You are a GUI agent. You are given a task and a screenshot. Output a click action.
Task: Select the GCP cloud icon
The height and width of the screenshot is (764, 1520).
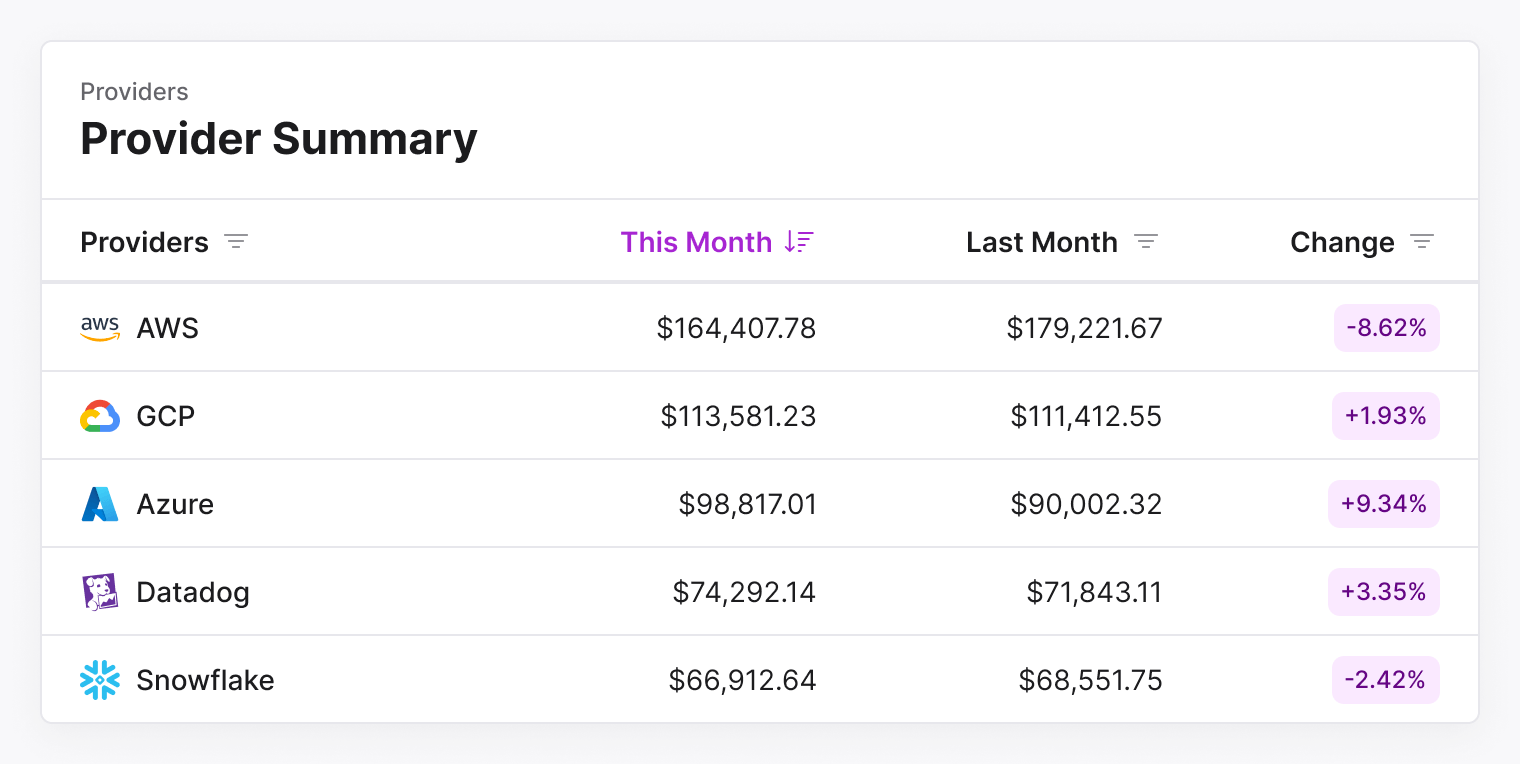point(99,416)
